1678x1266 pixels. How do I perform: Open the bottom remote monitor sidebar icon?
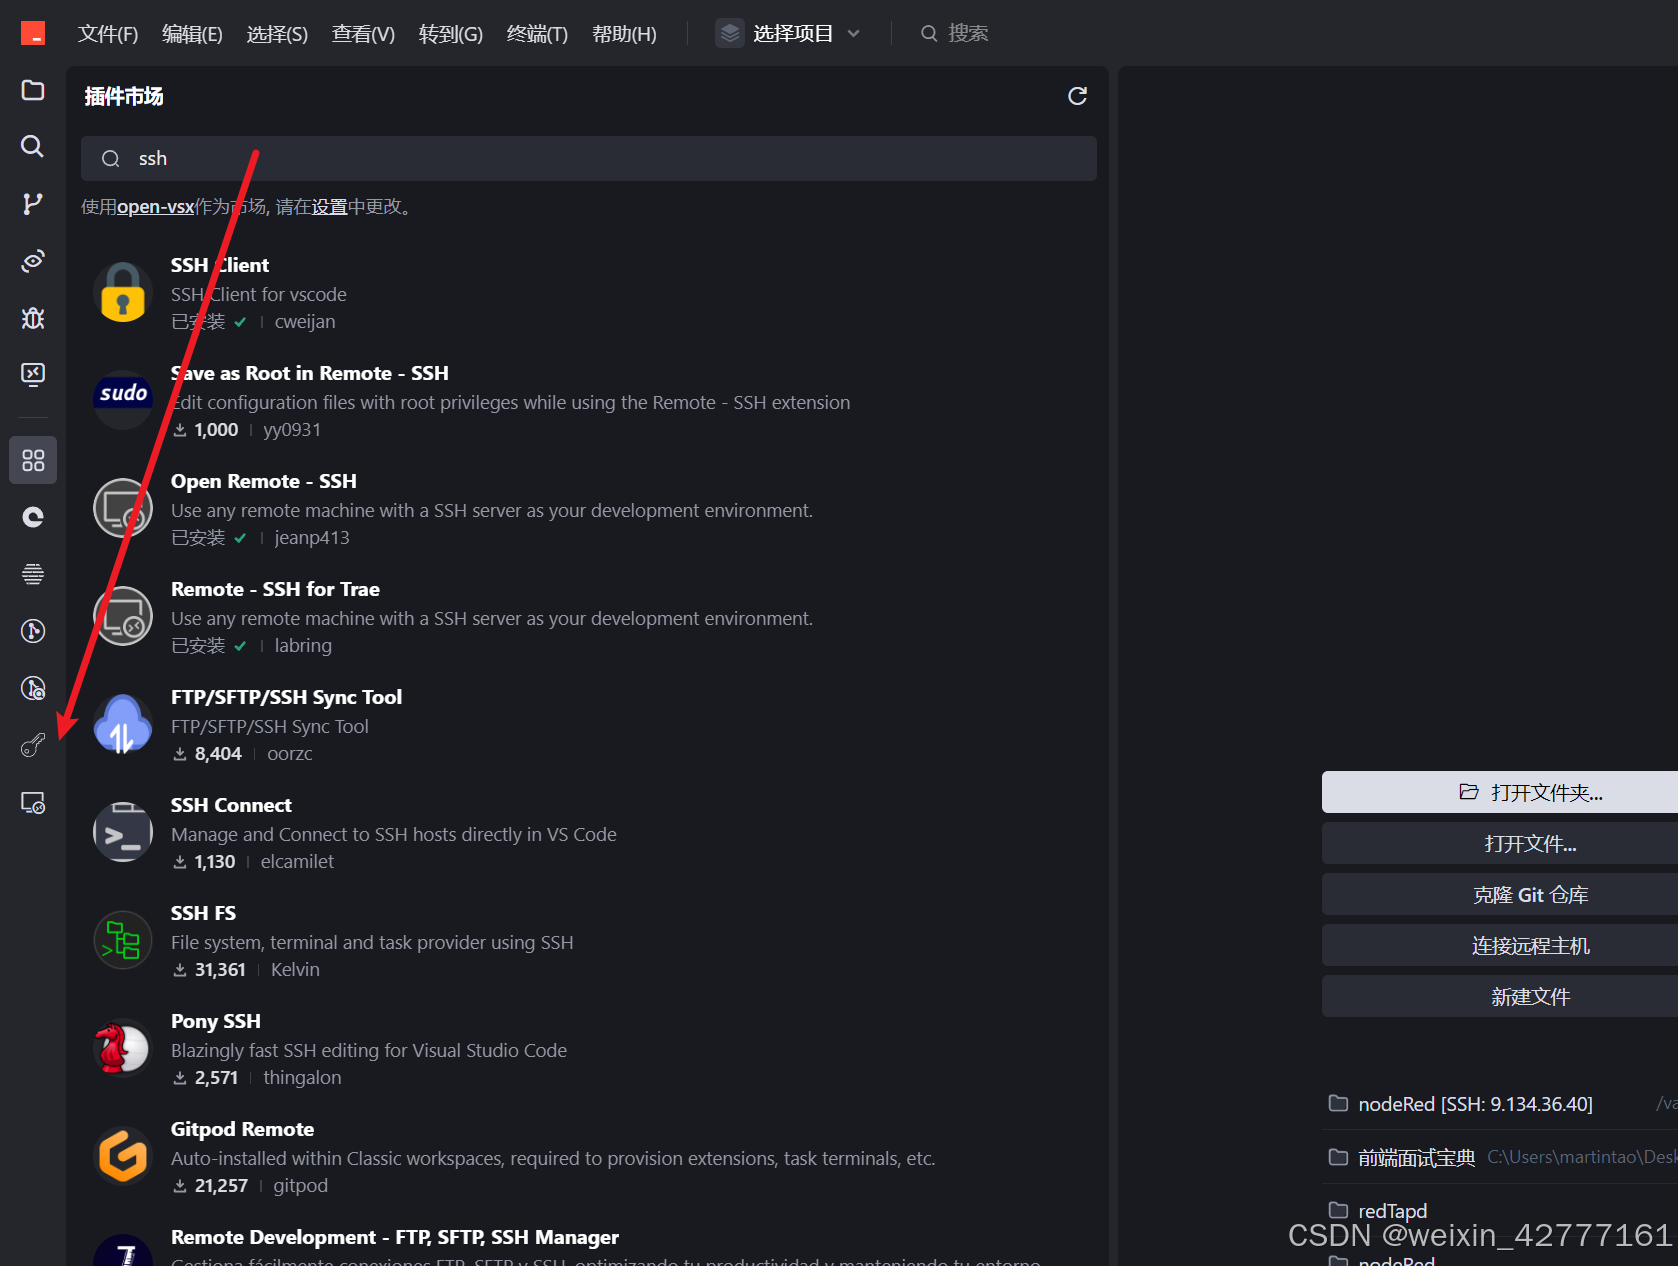pyautogui.click(x=33, y=803)
